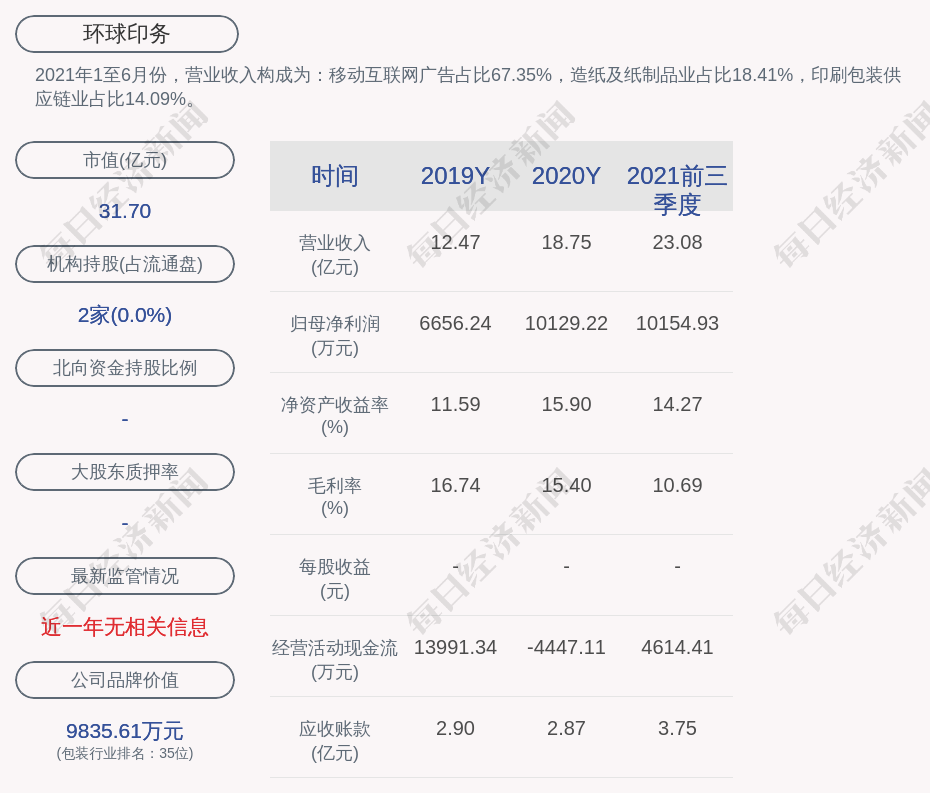The width and height of the screenshot is (930, 793).
Task: Click the market value 31.70
Action: (x=125, y=211)
